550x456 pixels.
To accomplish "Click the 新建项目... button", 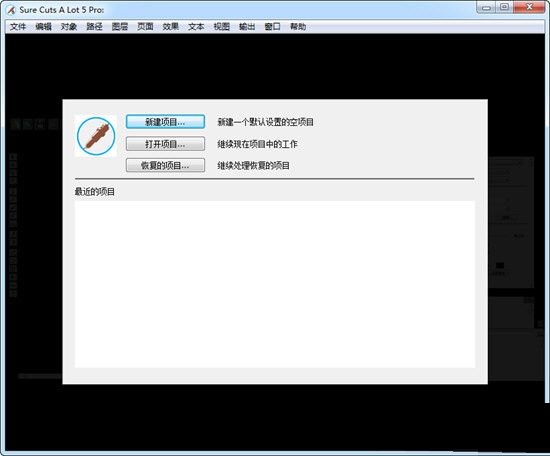I will click(x=165, y=122).
